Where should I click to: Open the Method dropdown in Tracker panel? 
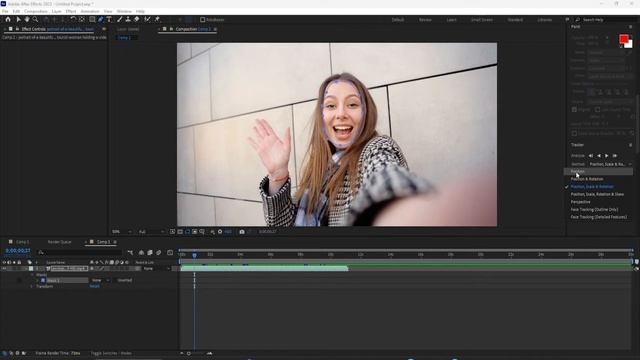pos(611,164)
